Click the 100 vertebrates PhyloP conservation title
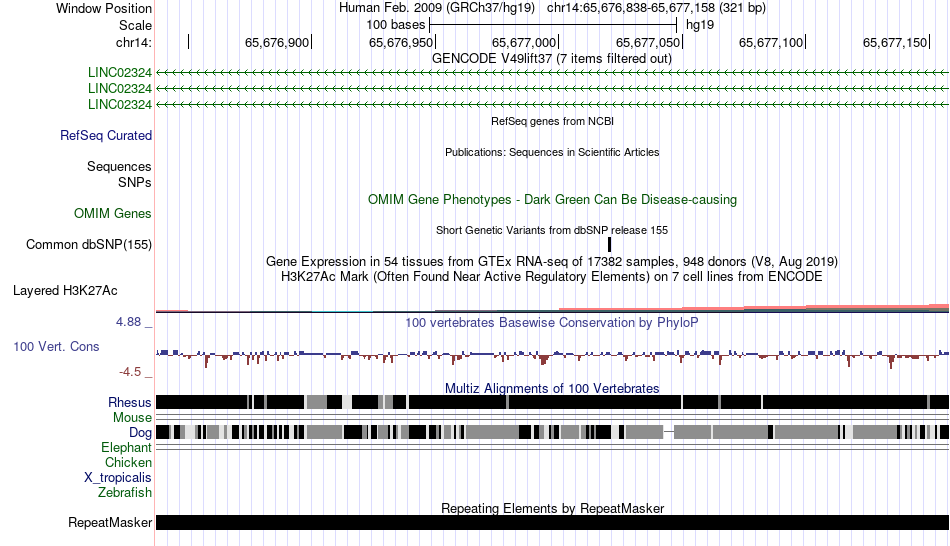The width and height of the screenshot is (950, 546). [552, 322]
